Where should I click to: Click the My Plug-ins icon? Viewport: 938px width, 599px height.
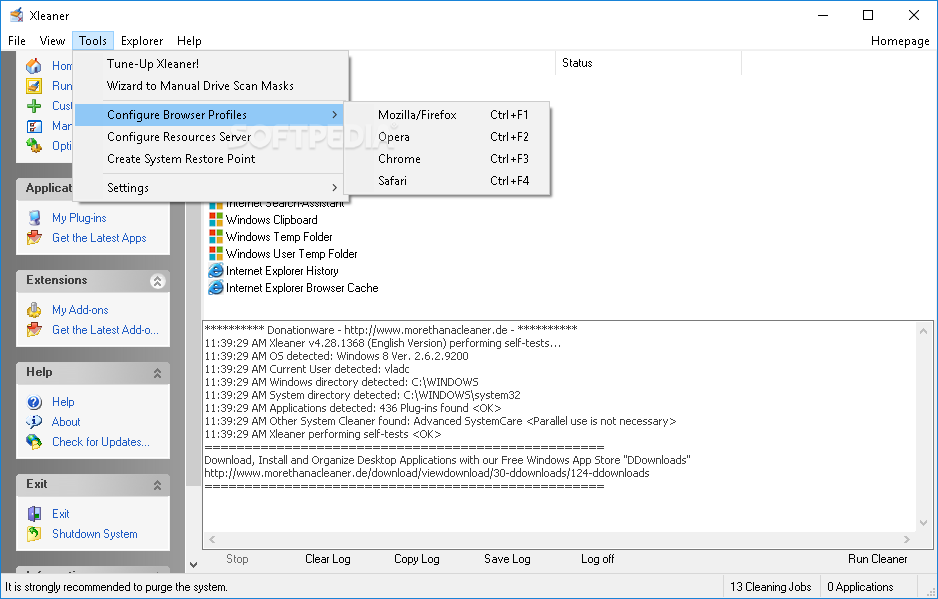(x=34, y=218)
